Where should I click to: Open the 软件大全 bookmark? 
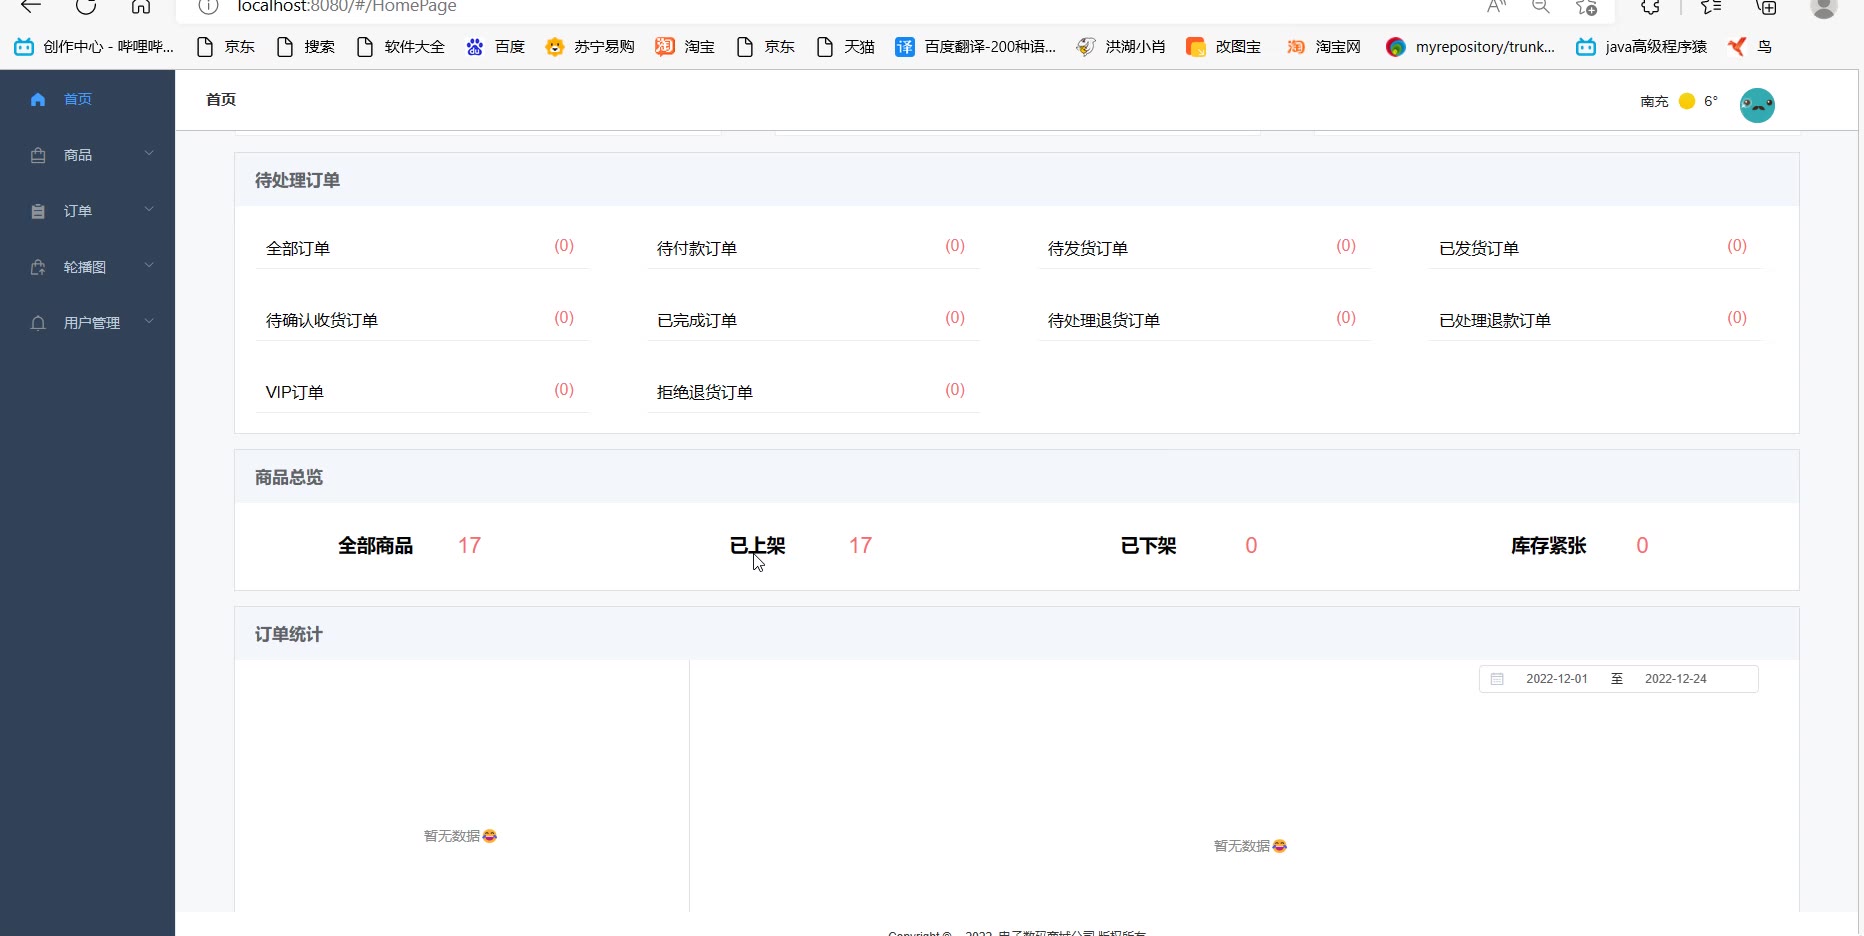tap(400, 47)
